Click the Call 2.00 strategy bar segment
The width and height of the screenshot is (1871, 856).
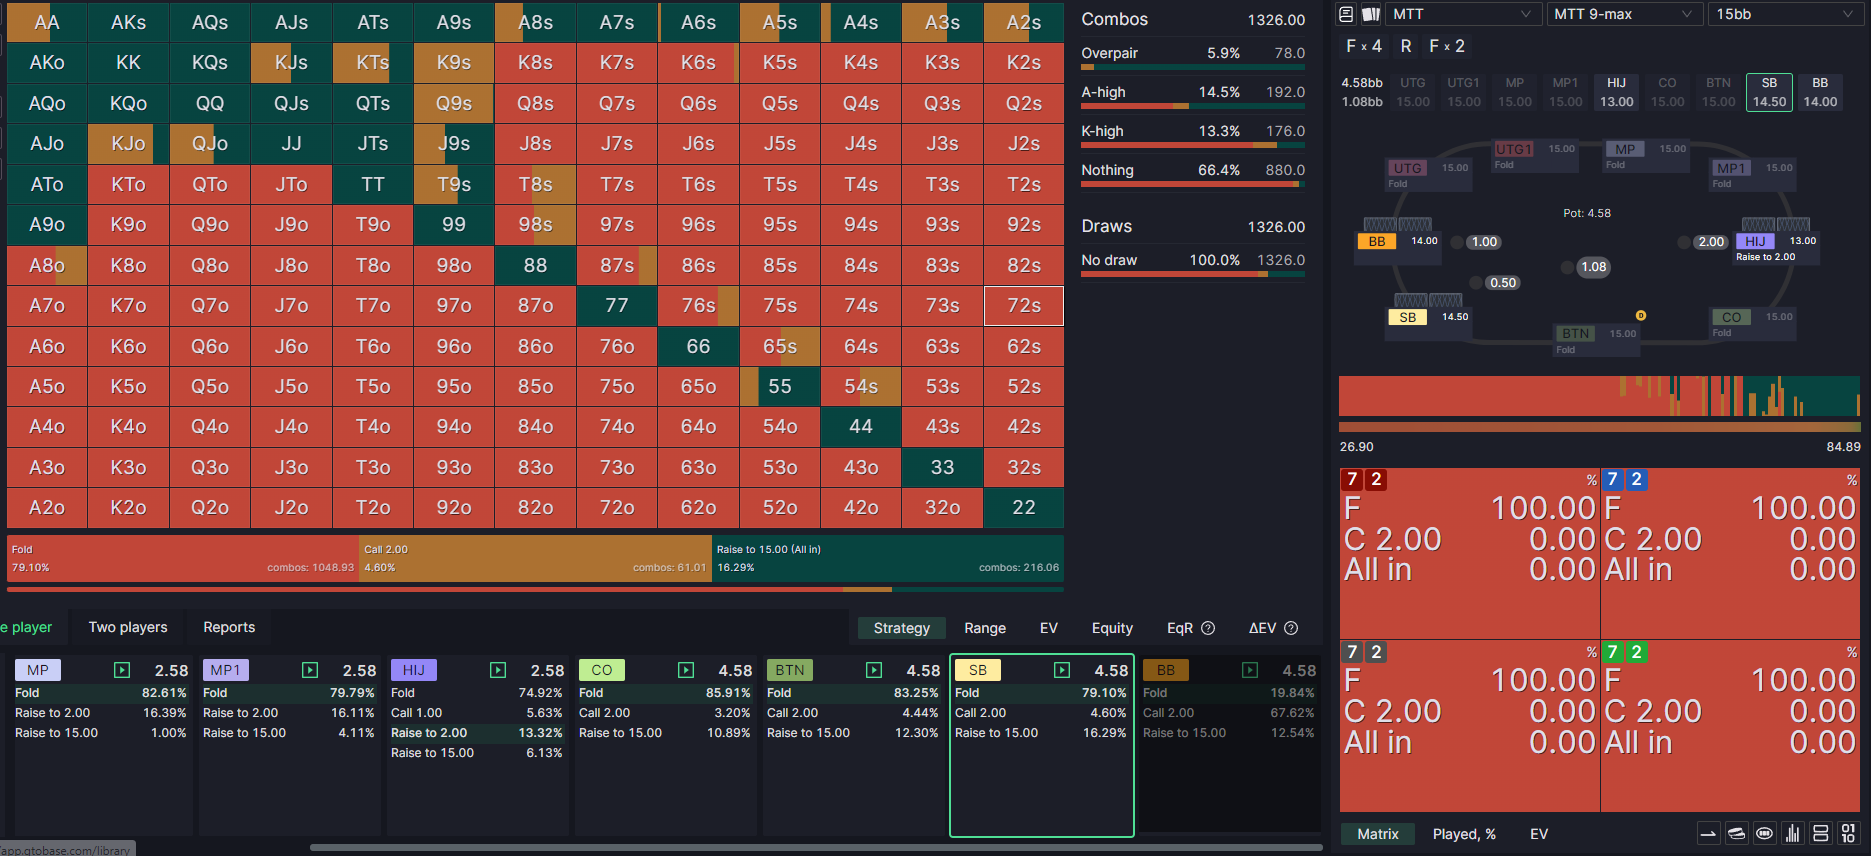coord(535,558)
